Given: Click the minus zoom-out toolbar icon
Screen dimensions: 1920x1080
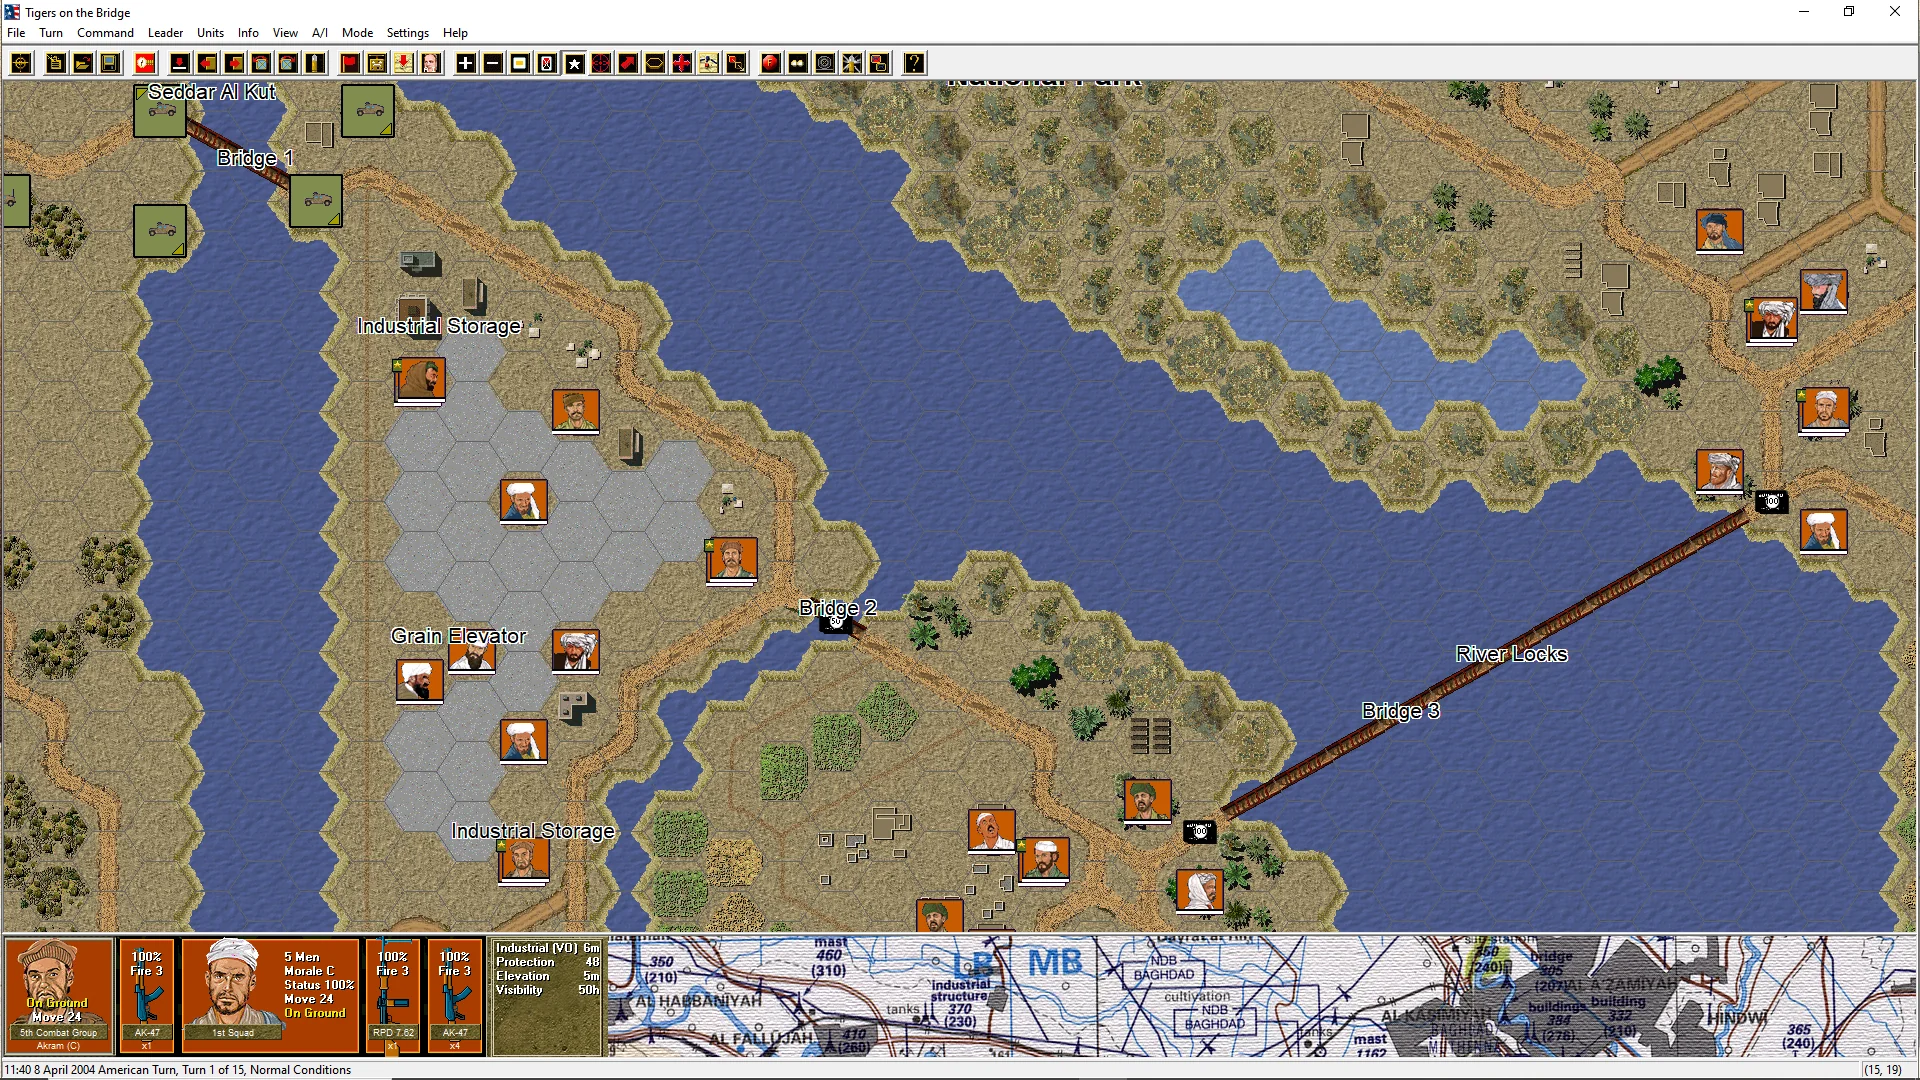Looking at the screenshot, I should [492, 64].
